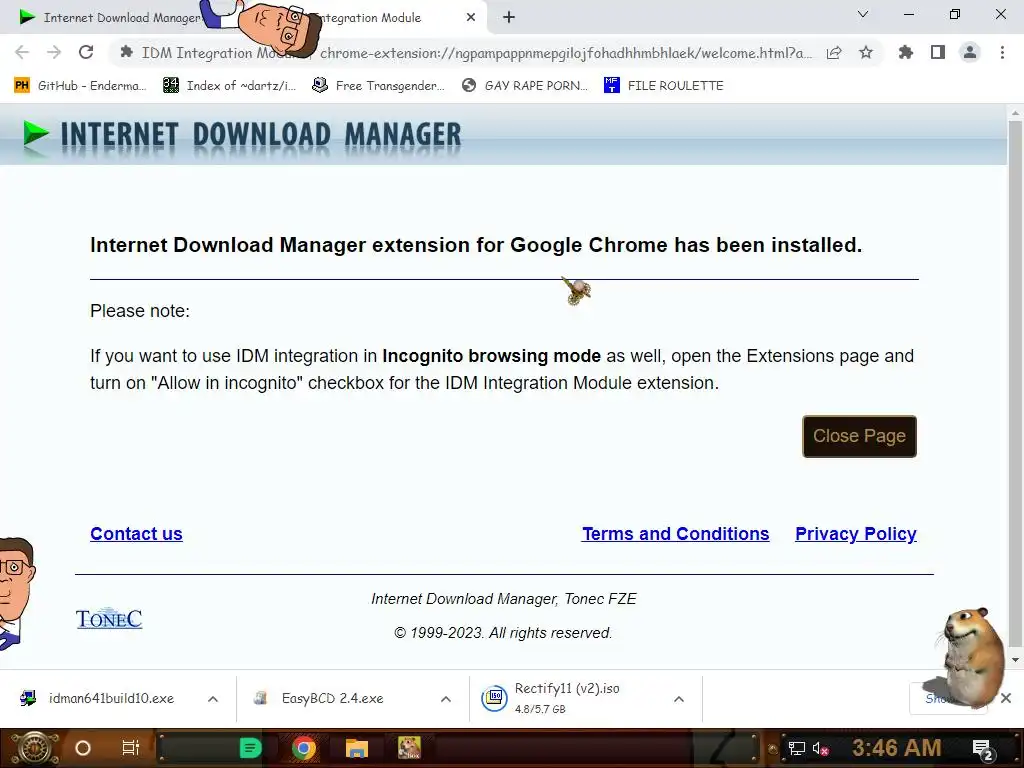The height and width of the screenshot is (768, 1024).
Task: Click the Close Page button
Action: click(x=859, y=436)
